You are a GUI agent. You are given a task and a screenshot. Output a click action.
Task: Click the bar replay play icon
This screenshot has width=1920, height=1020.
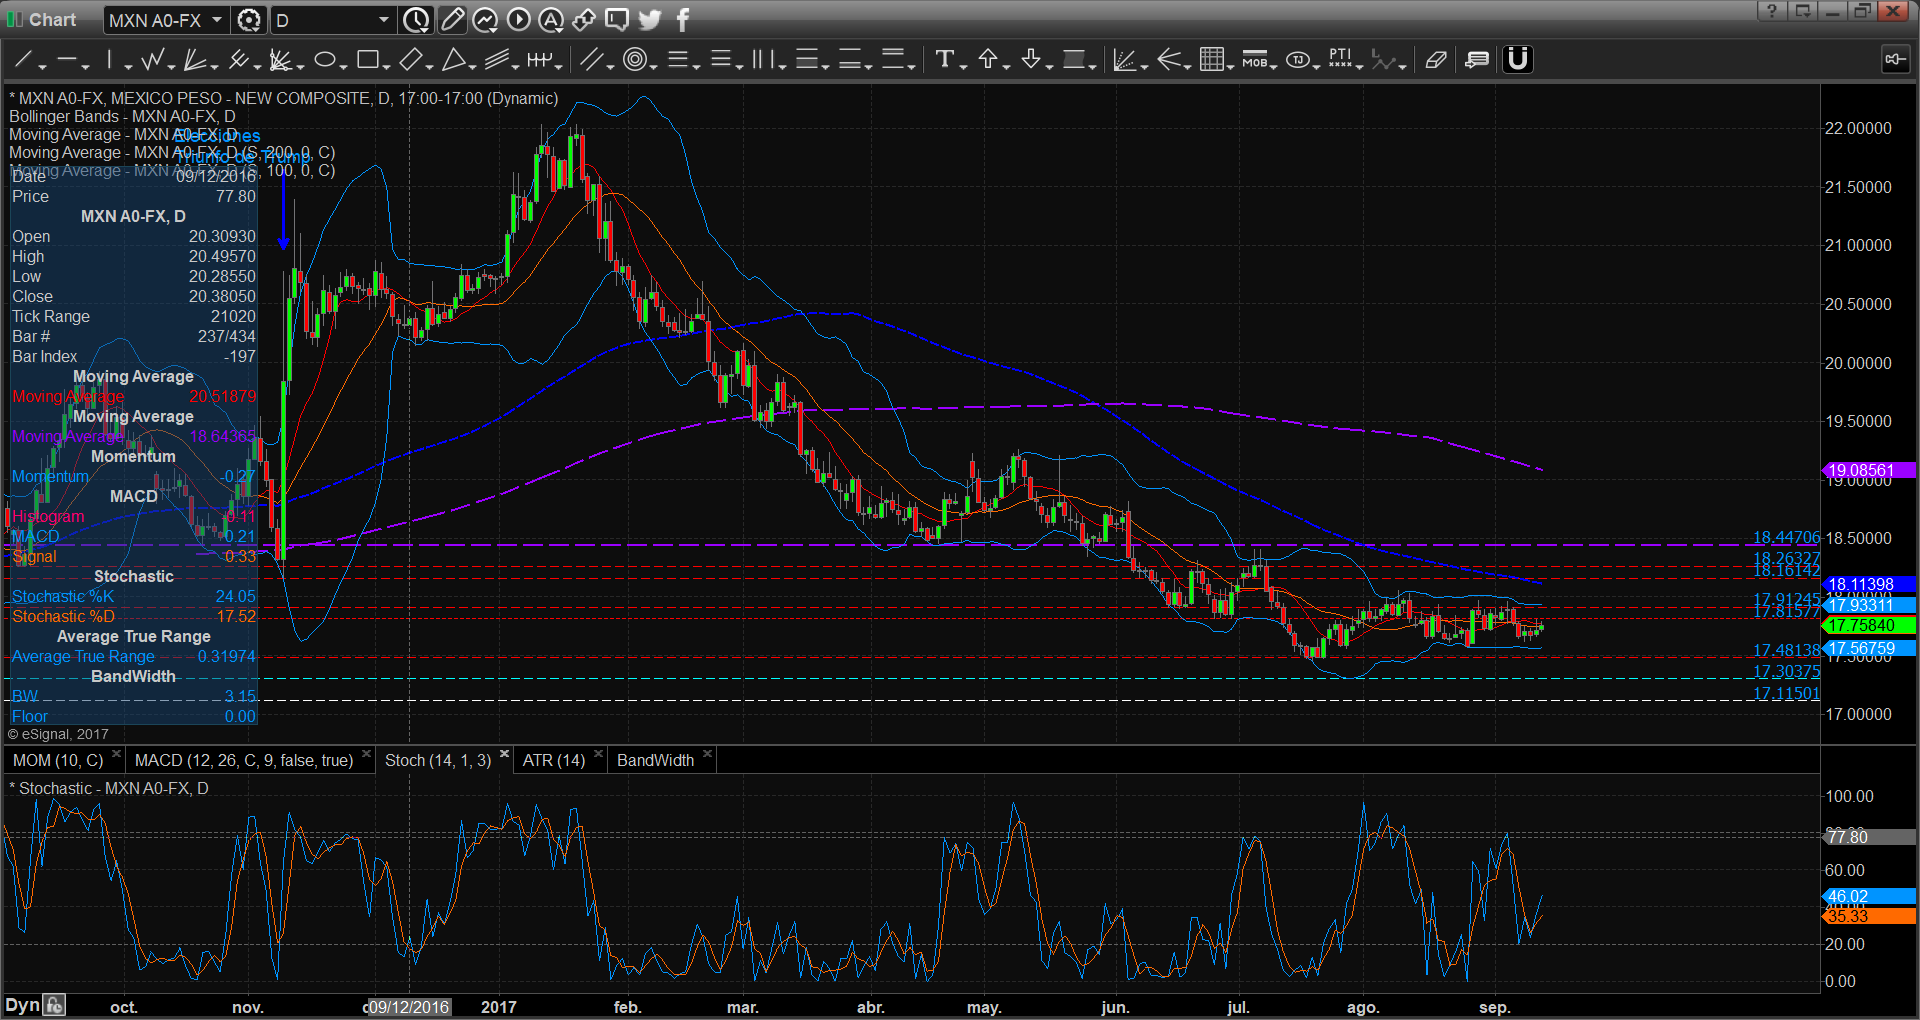(518, 19)
